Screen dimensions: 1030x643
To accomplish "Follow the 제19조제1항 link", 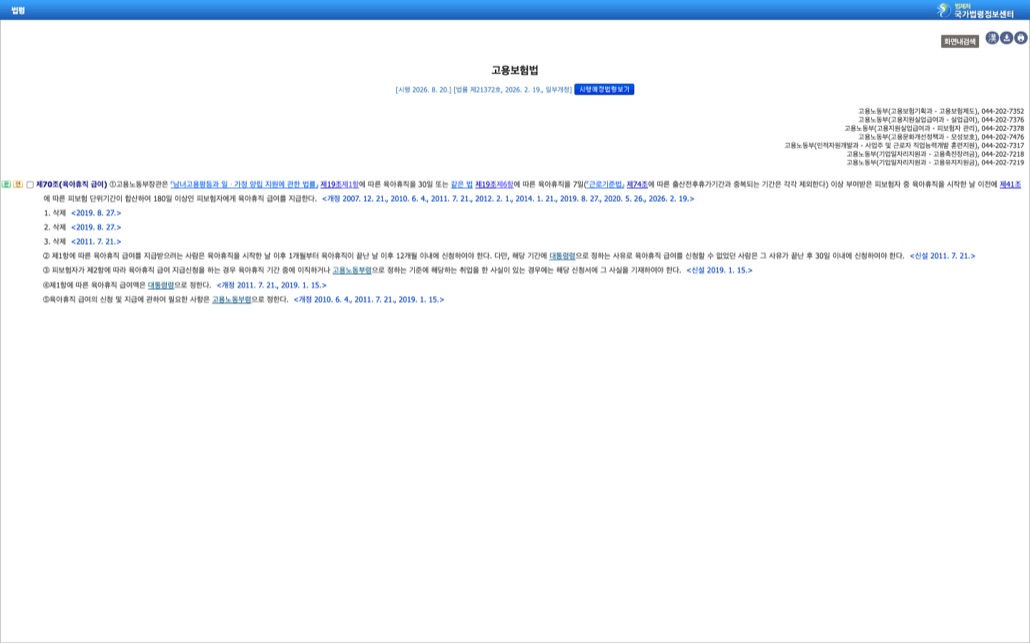I will [339, 185].
